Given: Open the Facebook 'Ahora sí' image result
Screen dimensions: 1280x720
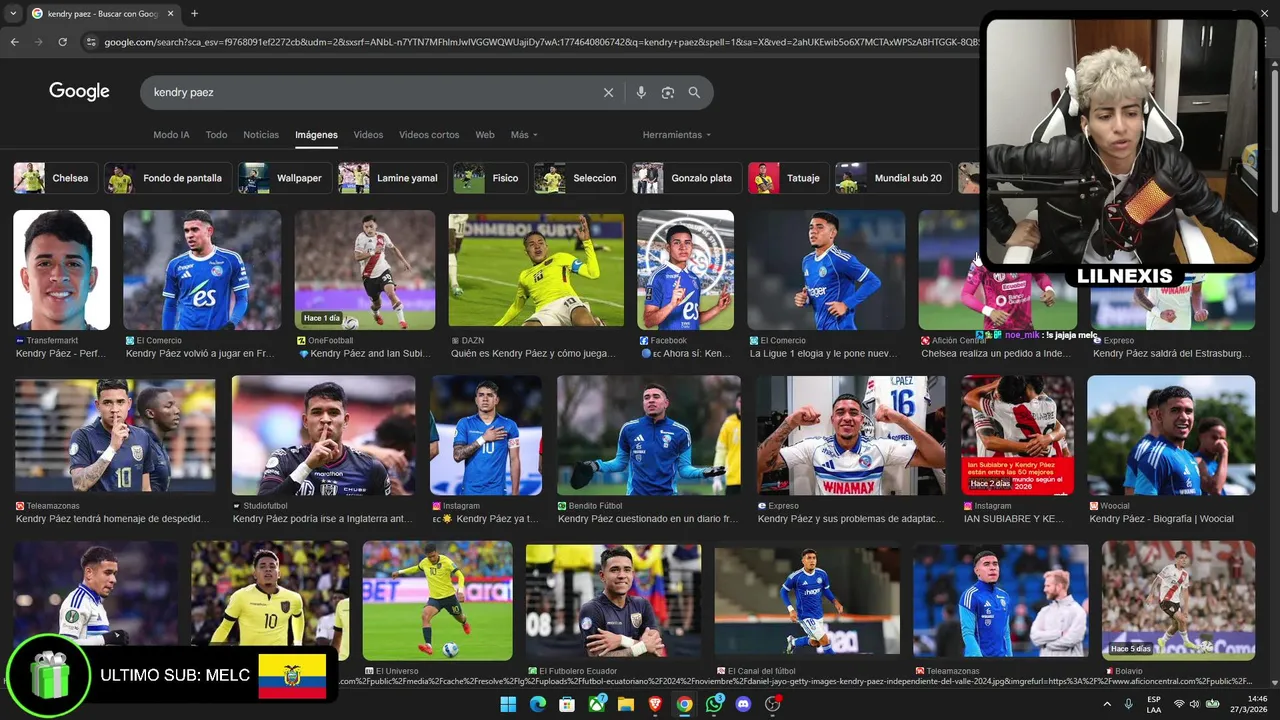Looking at the screenshot, I should (685, 270).
